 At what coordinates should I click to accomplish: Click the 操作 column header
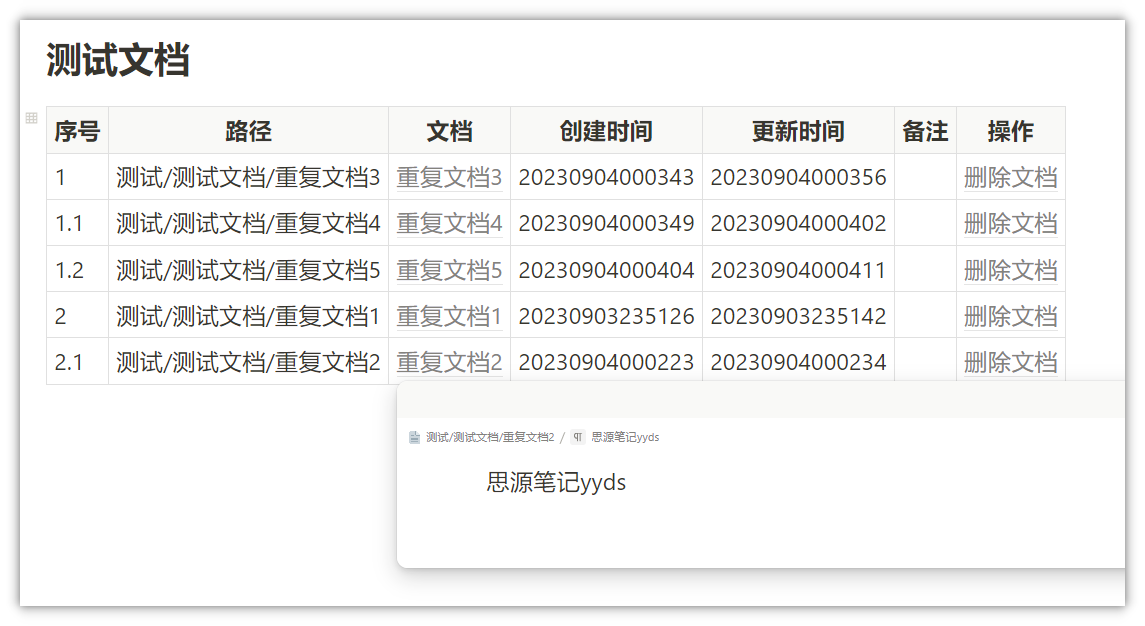pyautogui.click(x=1011, y=131)
